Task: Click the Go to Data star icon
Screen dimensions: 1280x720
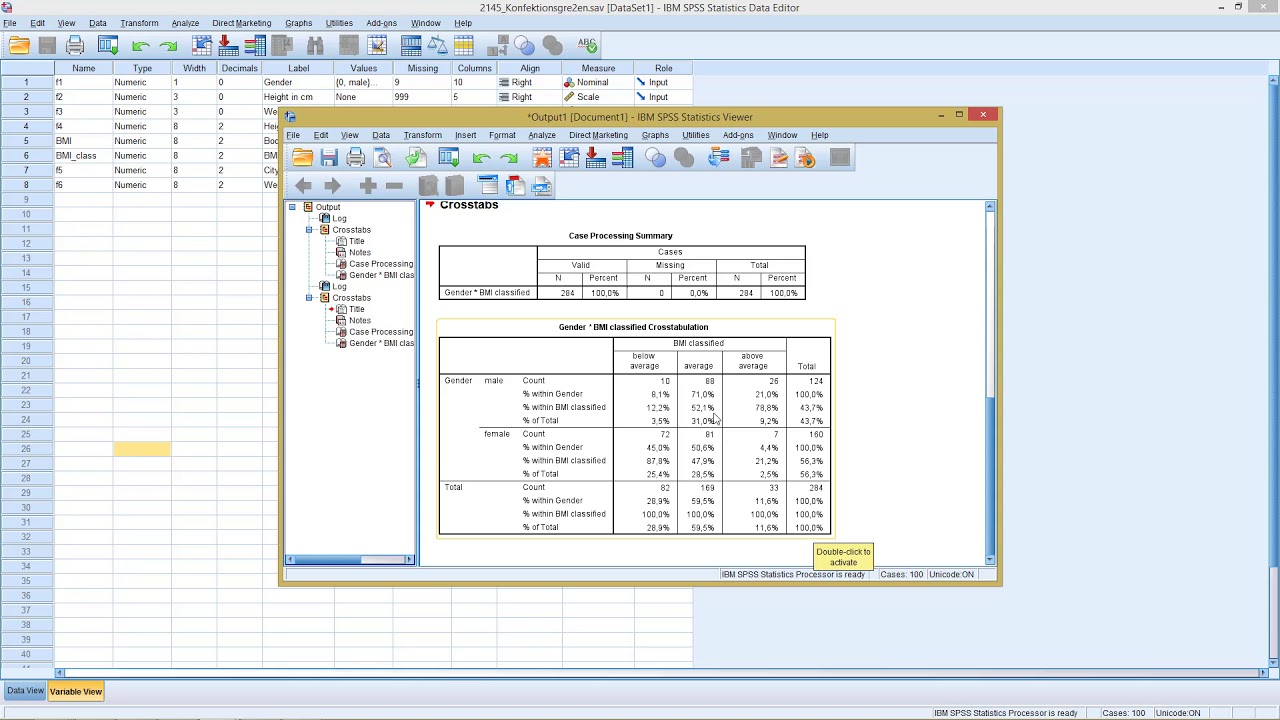Action: 542,158
